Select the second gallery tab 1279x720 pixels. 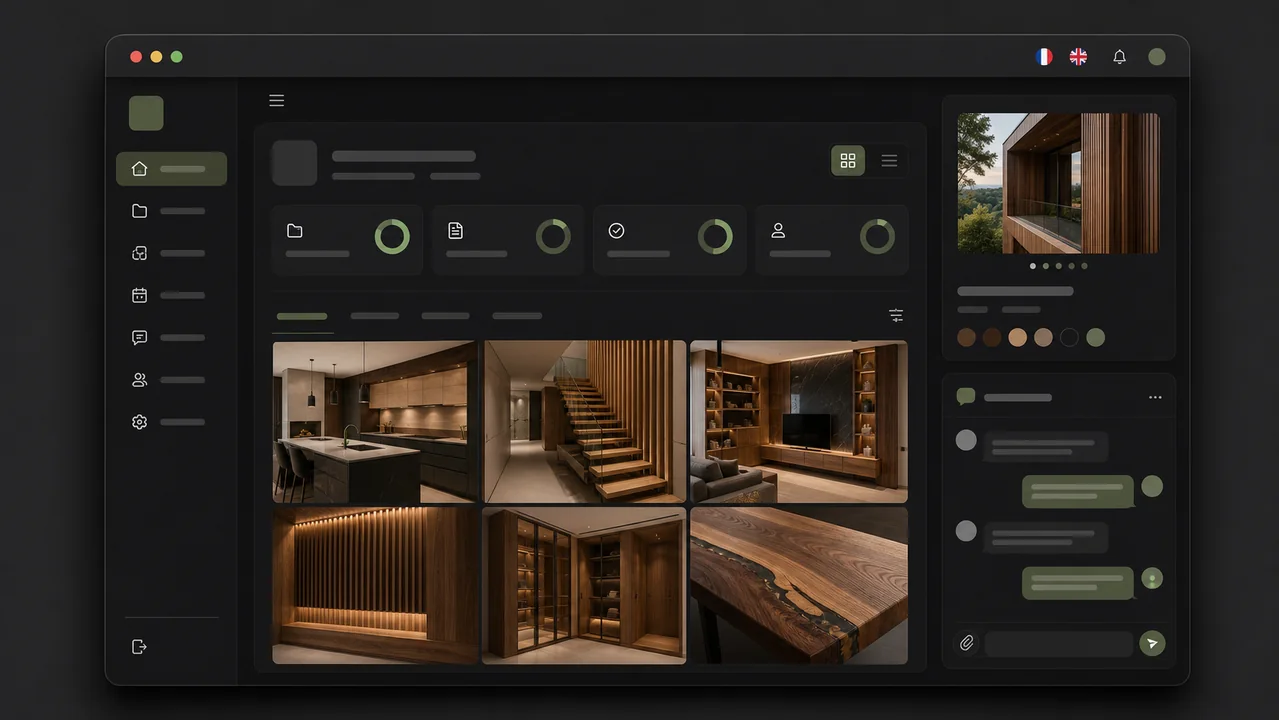coord(375,316)
